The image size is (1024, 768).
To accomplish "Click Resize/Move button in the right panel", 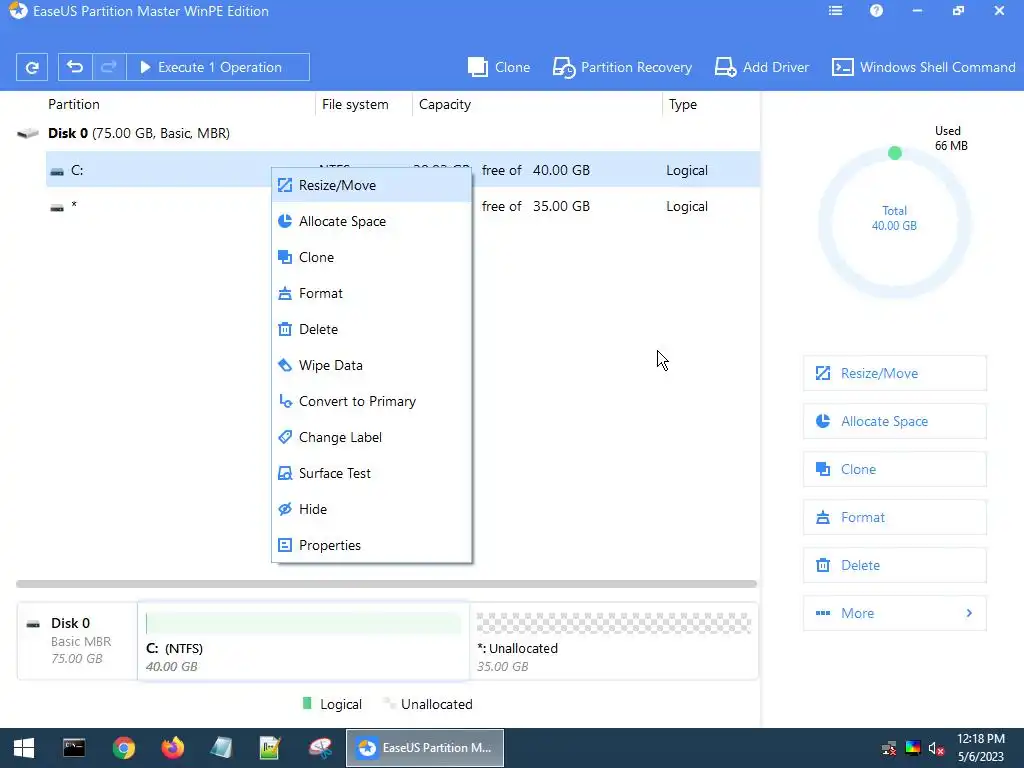I will point(895,374).
